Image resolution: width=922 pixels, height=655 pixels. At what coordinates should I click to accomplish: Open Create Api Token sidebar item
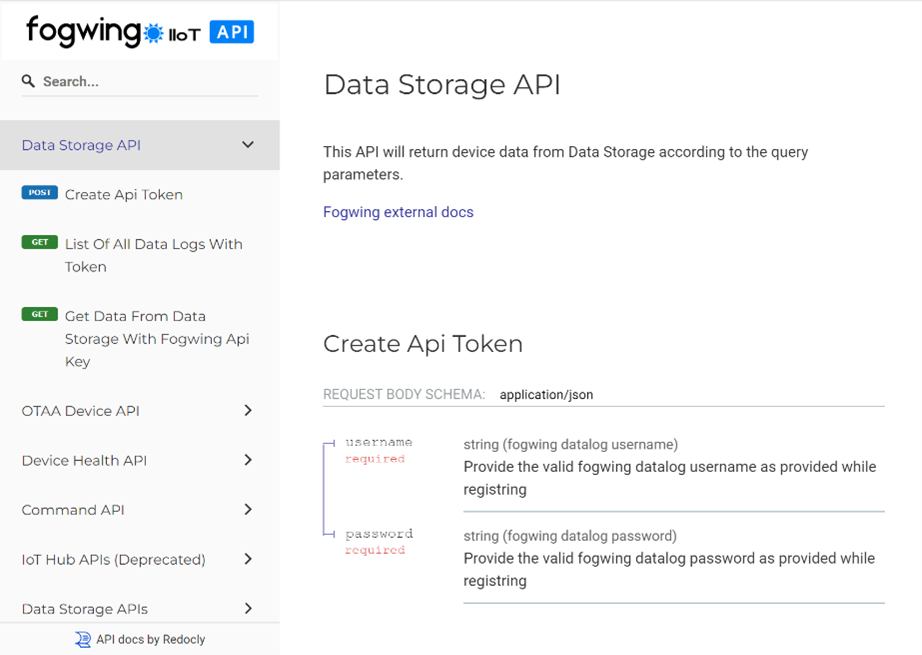tap(123, 195)
